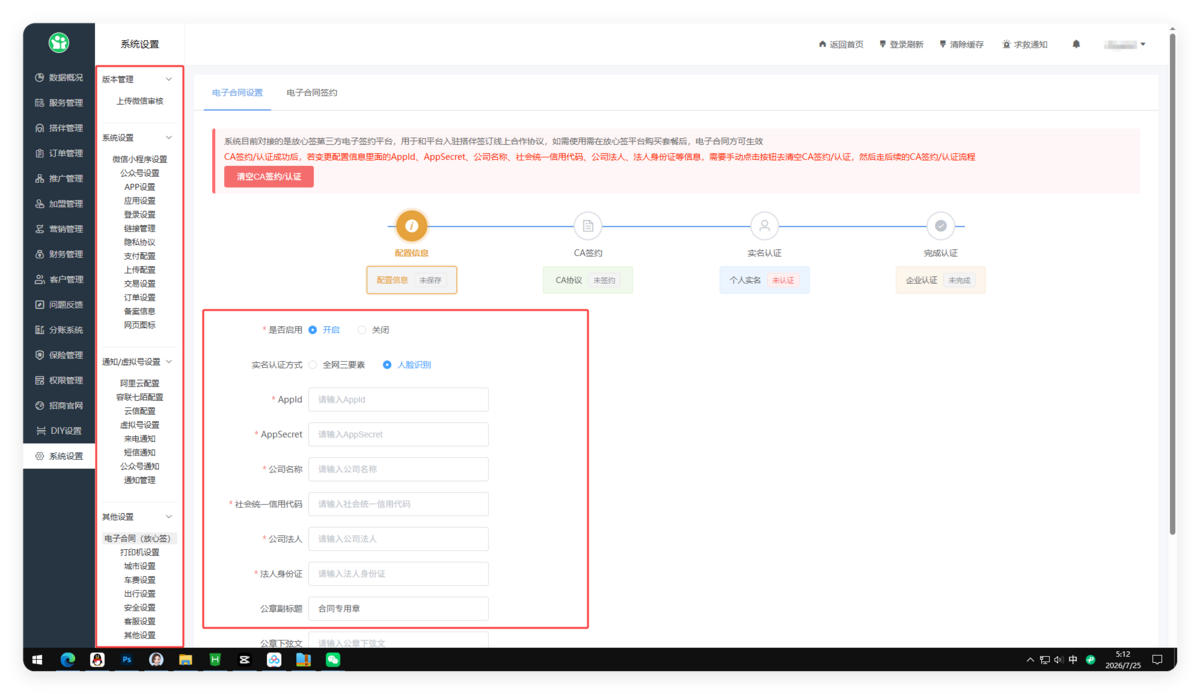
Task: Select 权限管理 in the sidebar
Action: coord(59,380)
